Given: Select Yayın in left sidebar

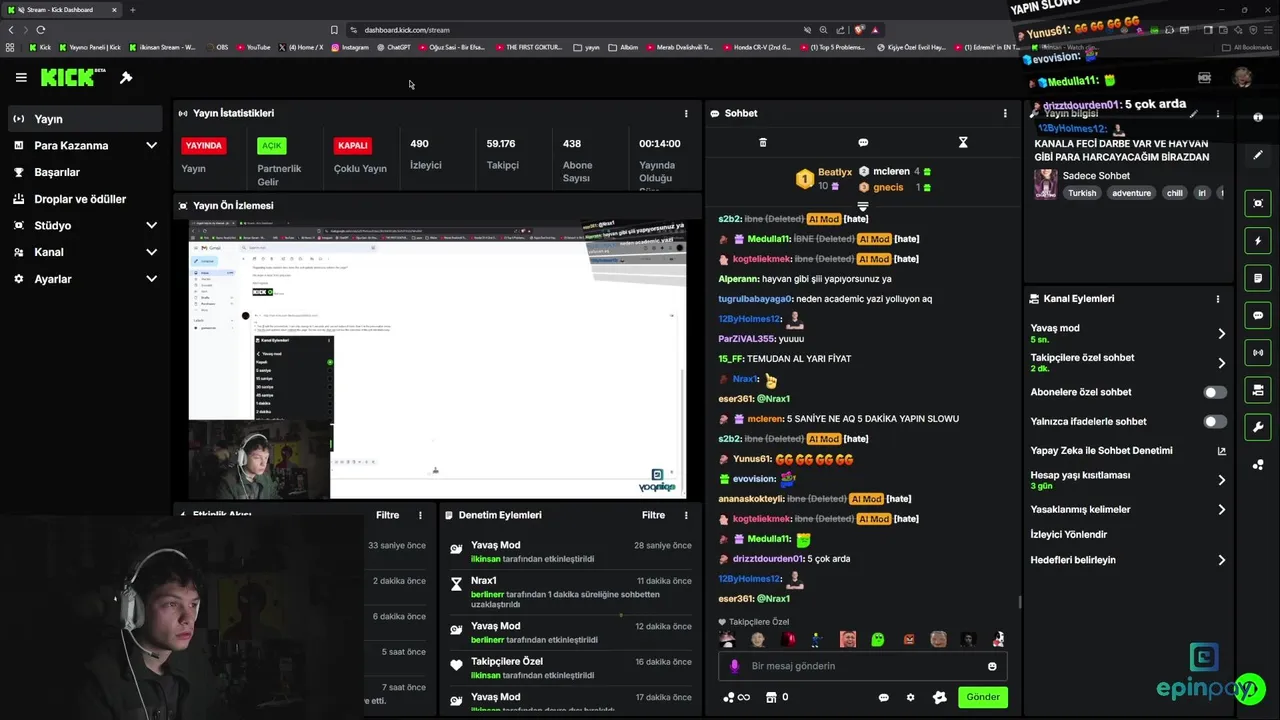Looking at the screenshot, I should pos(84,119).
